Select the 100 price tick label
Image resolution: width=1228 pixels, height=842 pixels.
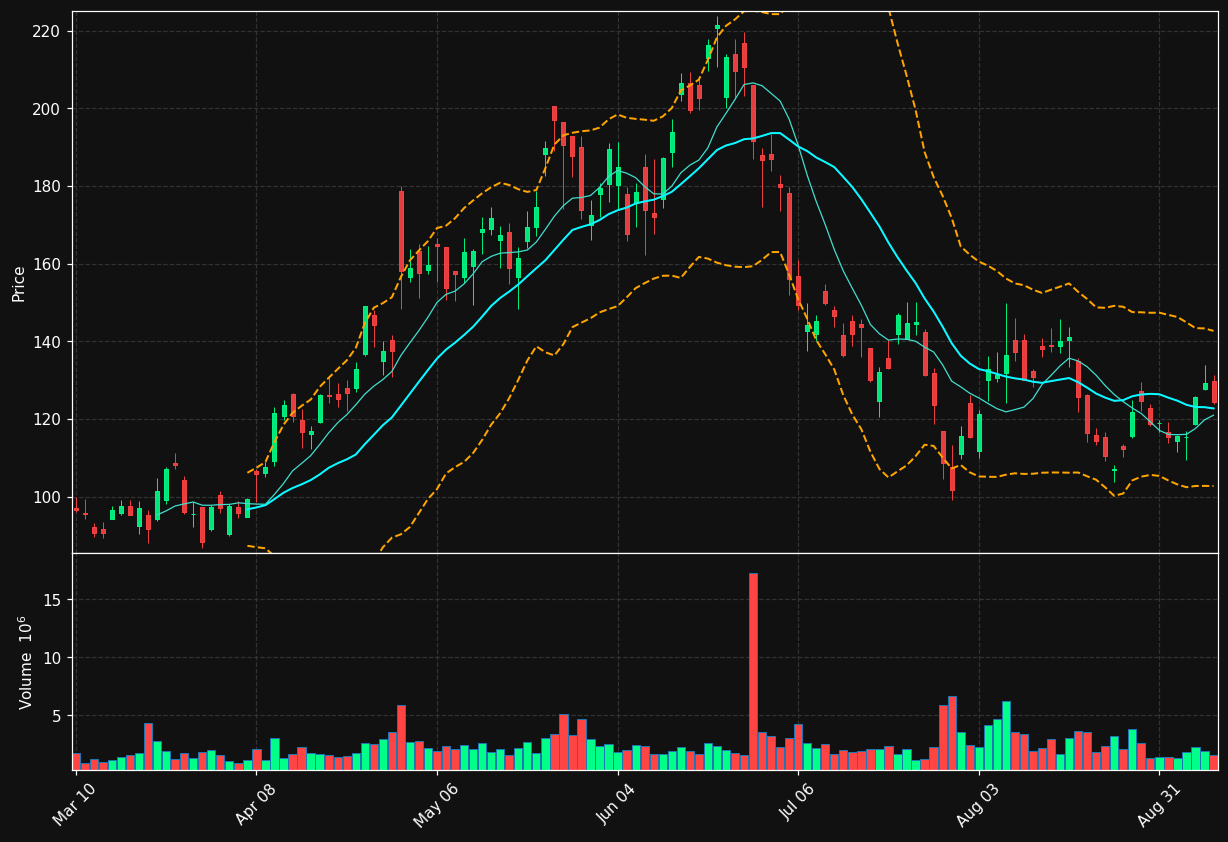coord(47,497)
